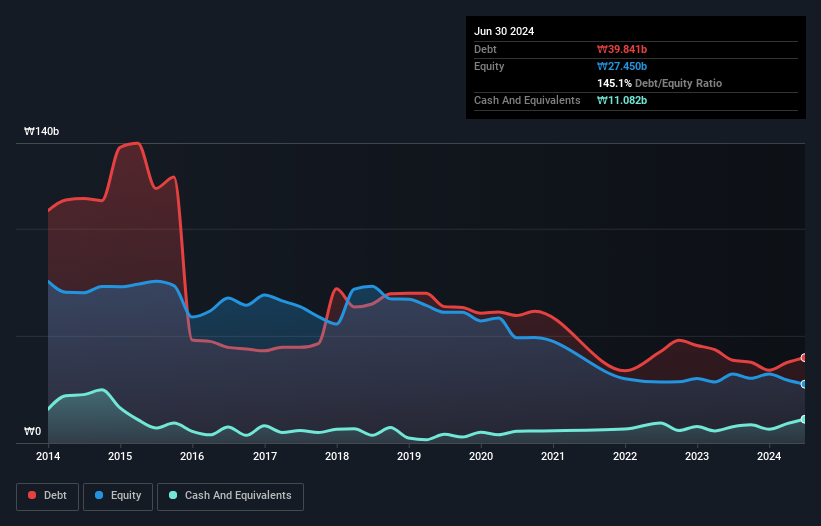
Task: Select the 2015 axis label
Action: (120, 456)
